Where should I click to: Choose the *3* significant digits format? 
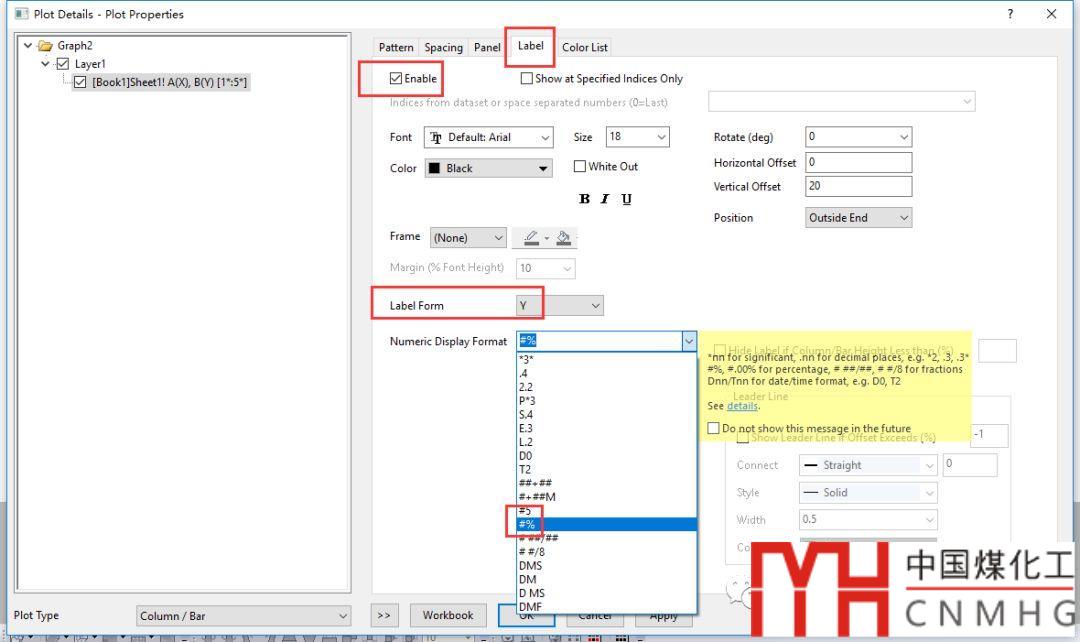pyautogui.click(x=607, y=360)
